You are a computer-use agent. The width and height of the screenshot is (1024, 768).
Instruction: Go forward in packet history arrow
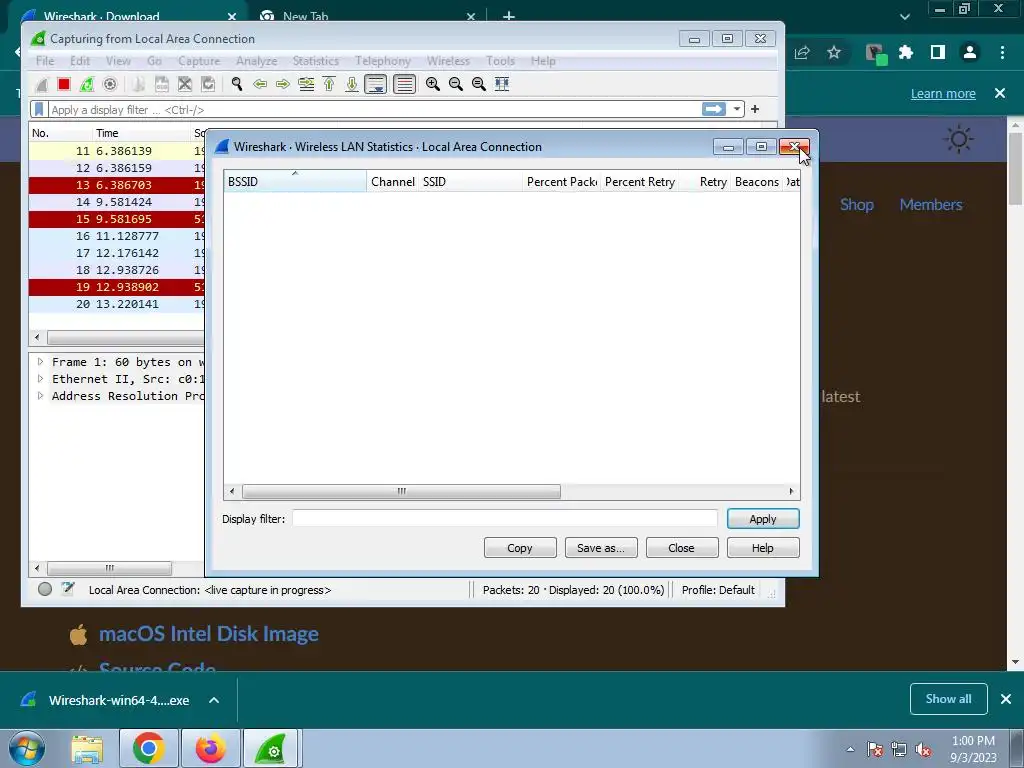(x=283, y=84)
